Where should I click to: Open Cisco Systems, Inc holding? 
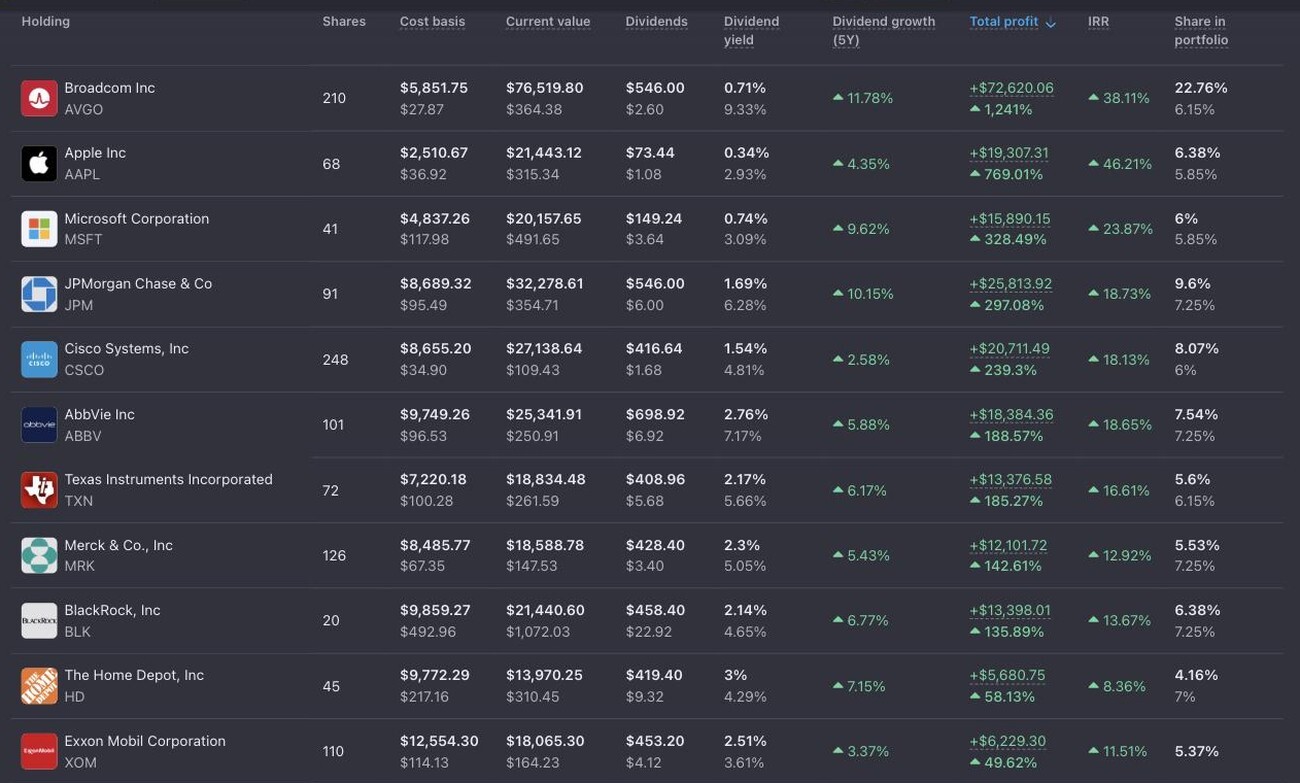126,349
